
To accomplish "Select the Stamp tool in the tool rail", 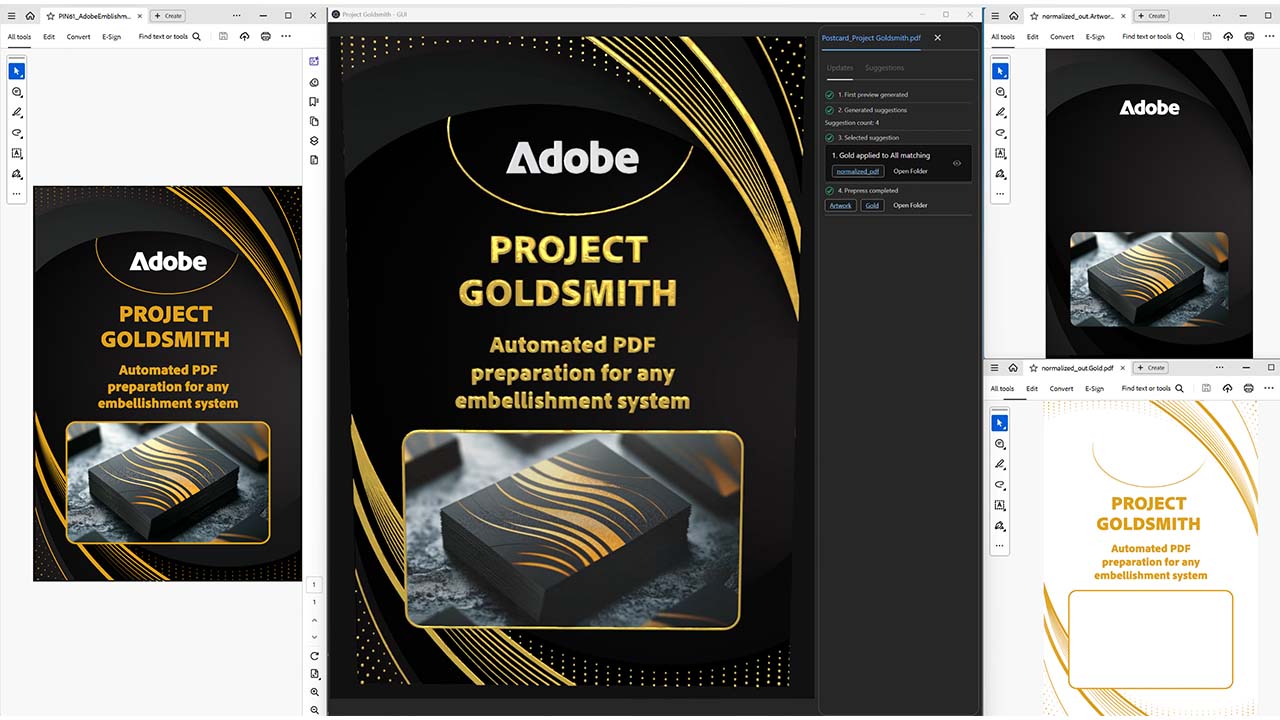I will 16,174.
